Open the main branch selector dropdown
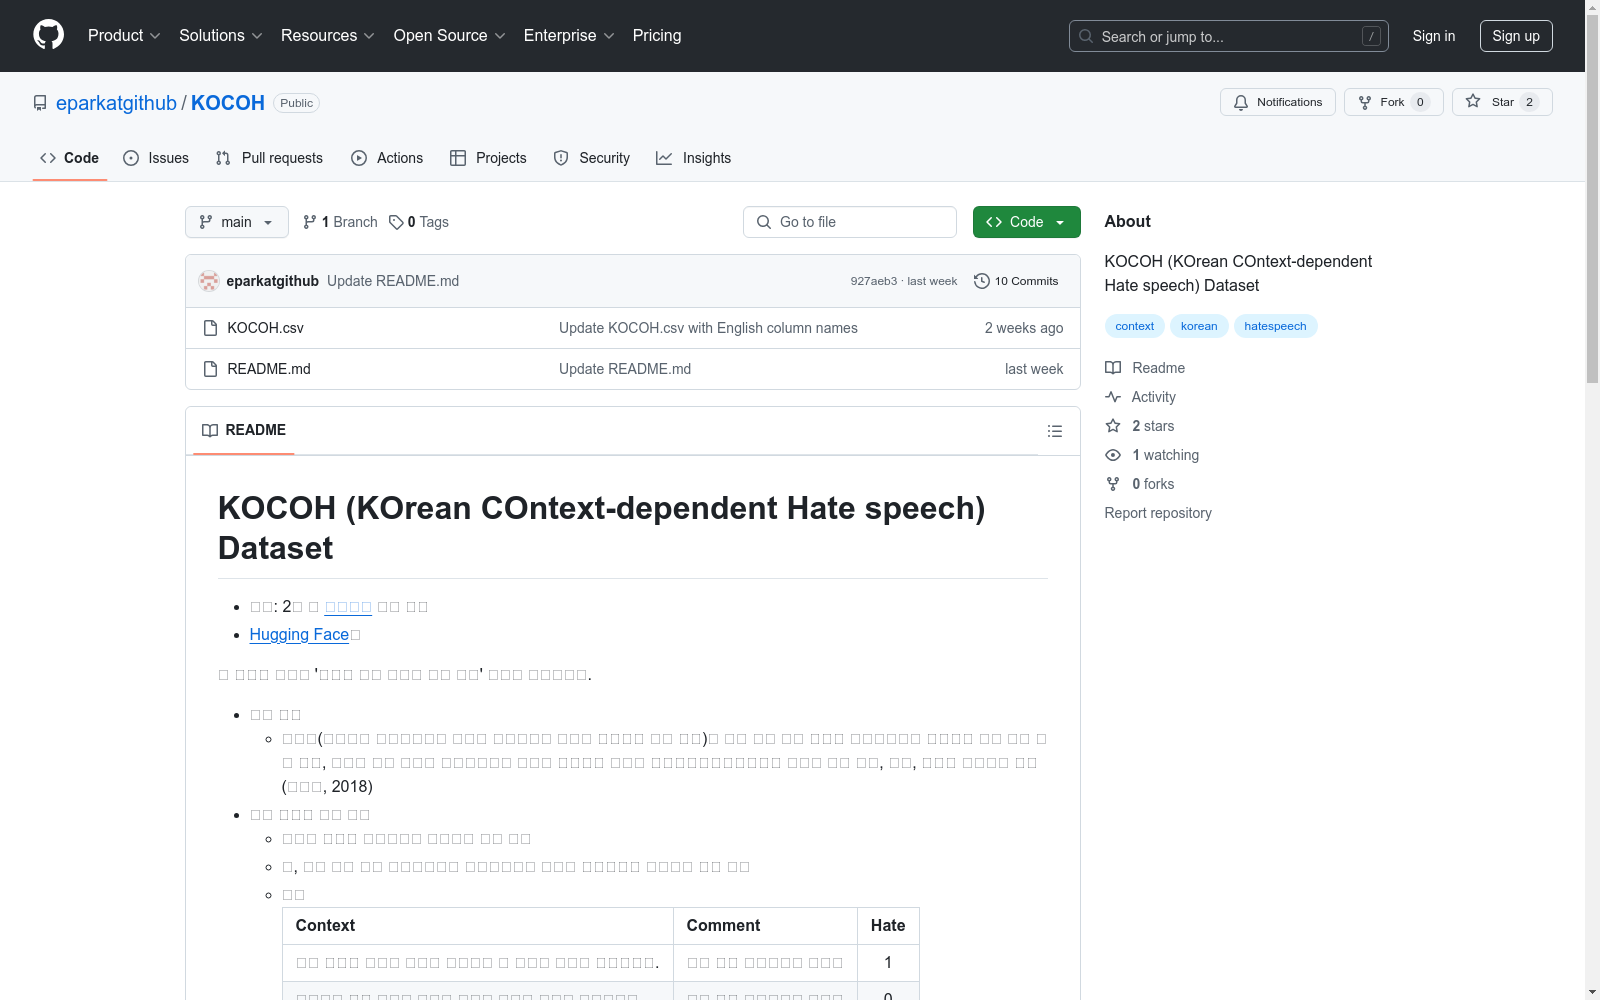This screenshot has height=1000, width=1600. tap(236, 222)
